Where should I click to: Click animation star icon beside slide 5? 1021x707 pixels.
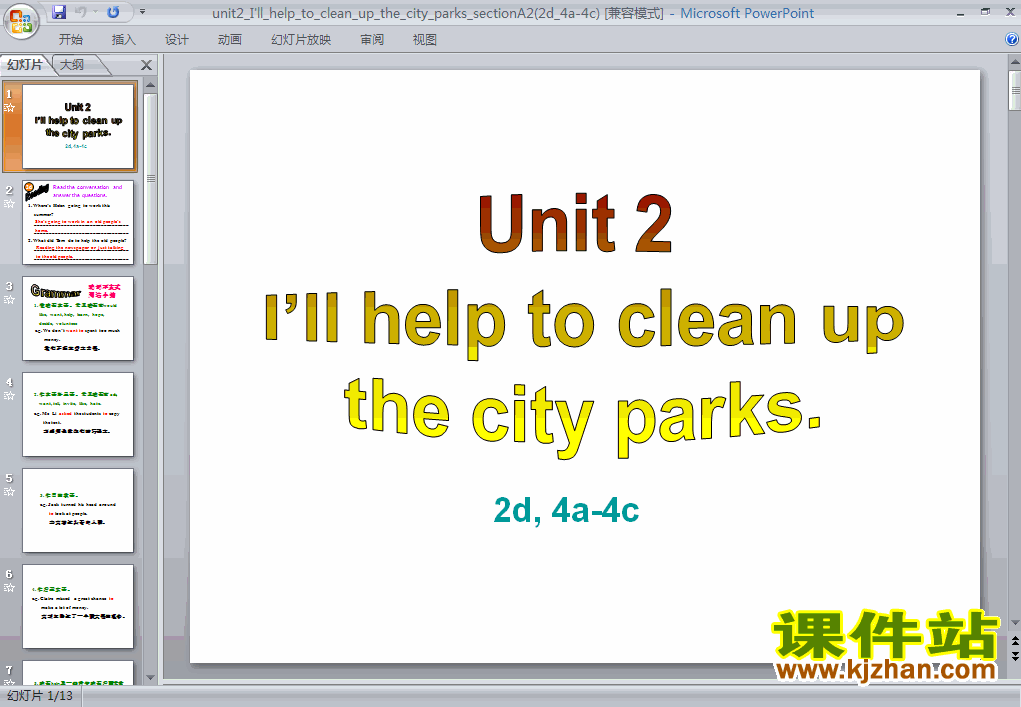click(9, 492)
